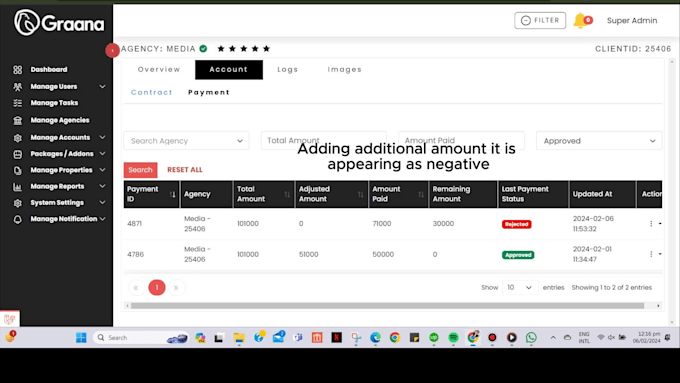Image resolution: width=680 pixels, height=383 pixels.
Task: Expand Manage Notification chevron
Action: coord(102,219)
